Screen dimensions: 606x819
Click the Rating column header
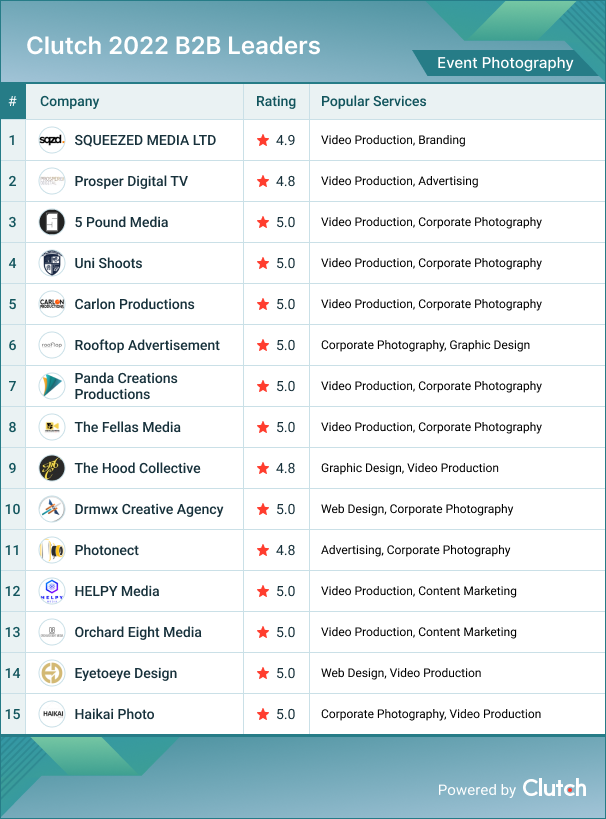point(276,101)
